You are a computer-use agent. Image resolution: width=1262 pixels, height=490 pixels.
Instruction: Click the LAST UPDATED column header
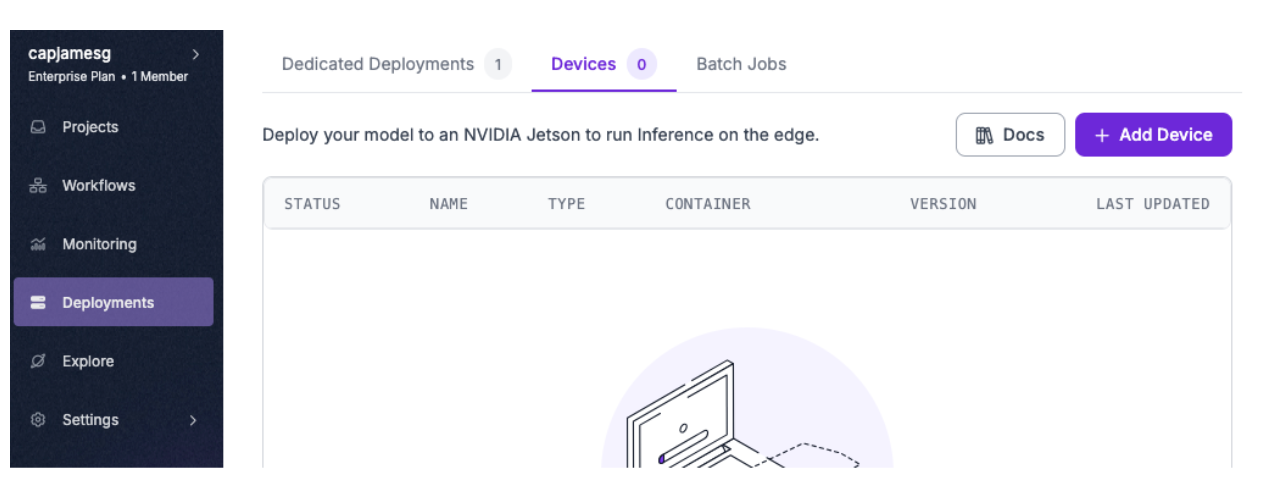1152,204
